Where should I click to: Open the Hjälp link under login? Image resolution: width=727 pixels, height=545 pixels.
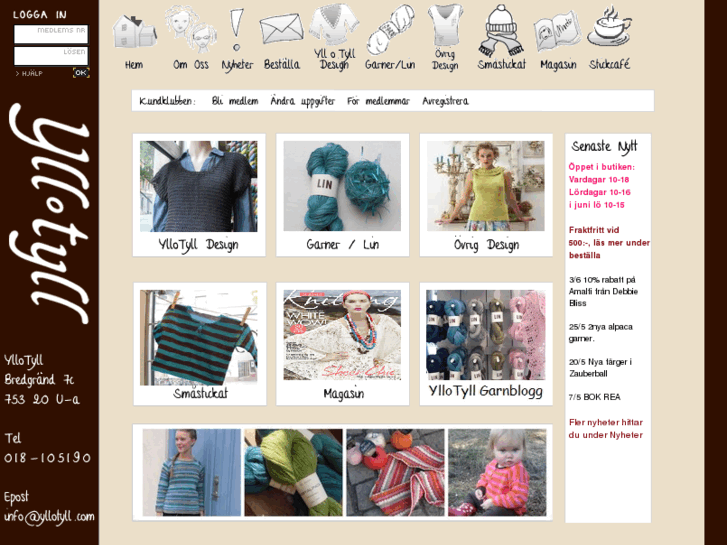(29, 73)
